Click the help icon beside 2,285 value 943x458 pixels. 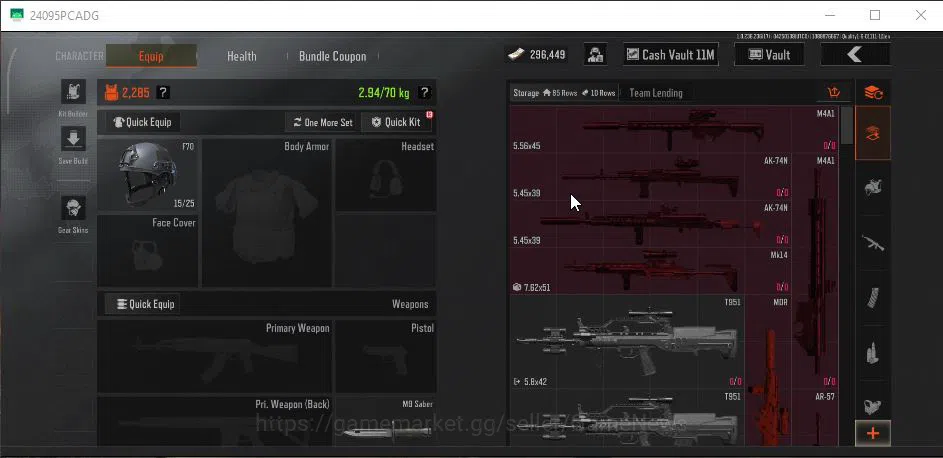click(x=163, y=93)
